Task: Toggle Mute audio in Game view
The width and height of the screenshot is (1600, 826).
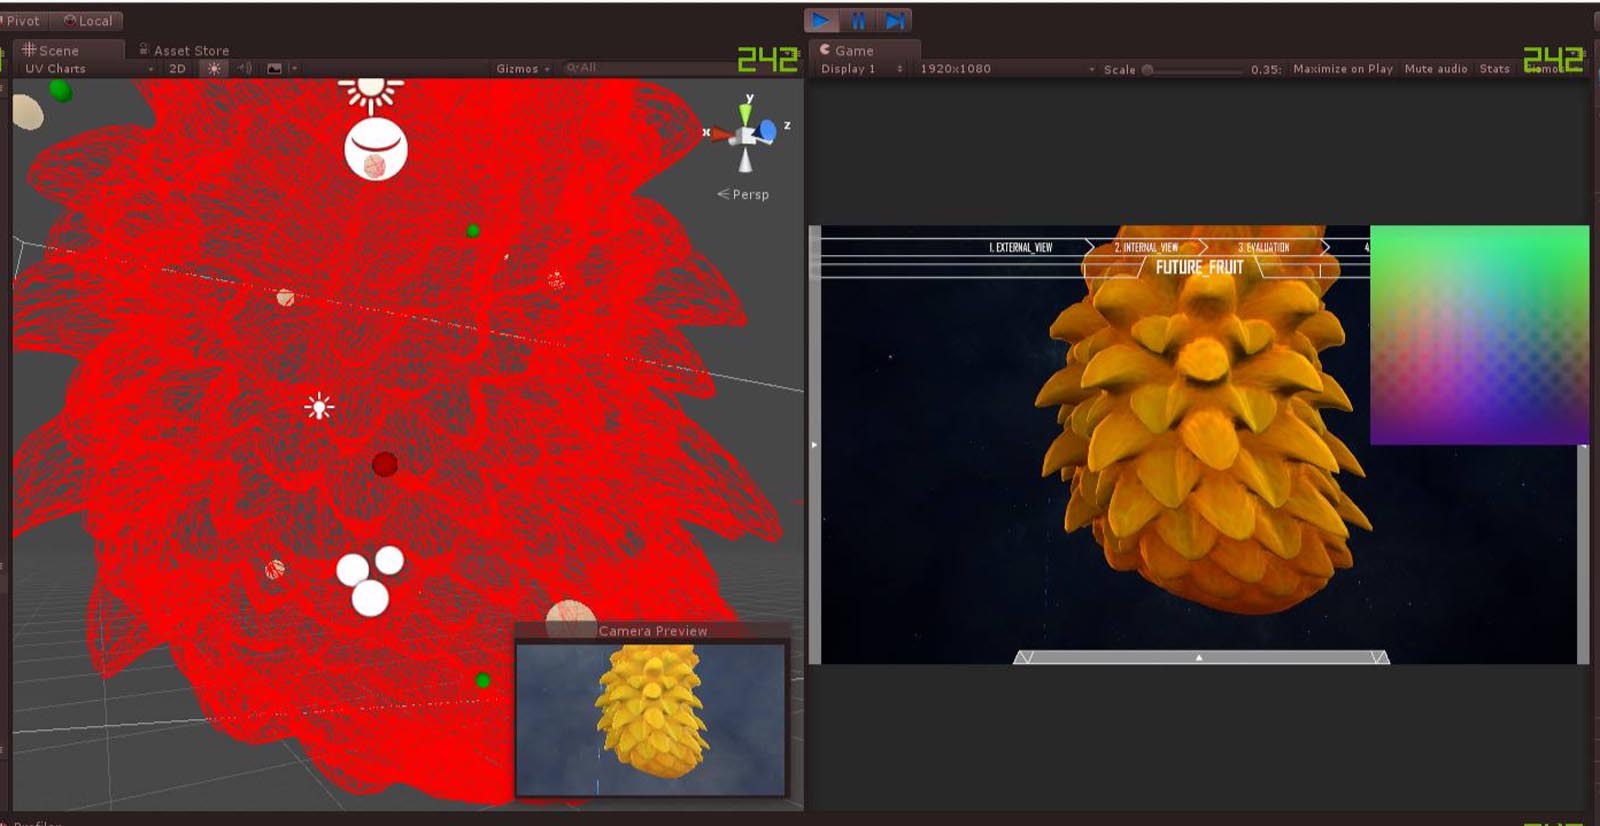Action: click(1435, 69)
